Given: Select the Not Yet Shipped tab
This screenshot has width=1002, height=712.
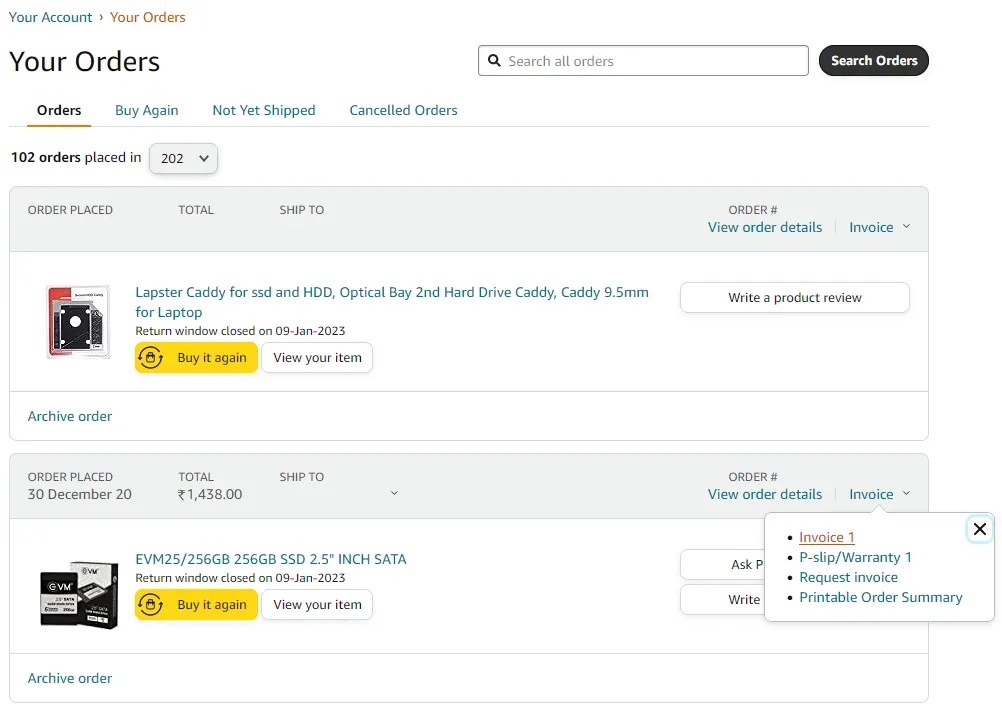Looking at the screenshot, I should (x=264, y=110).
